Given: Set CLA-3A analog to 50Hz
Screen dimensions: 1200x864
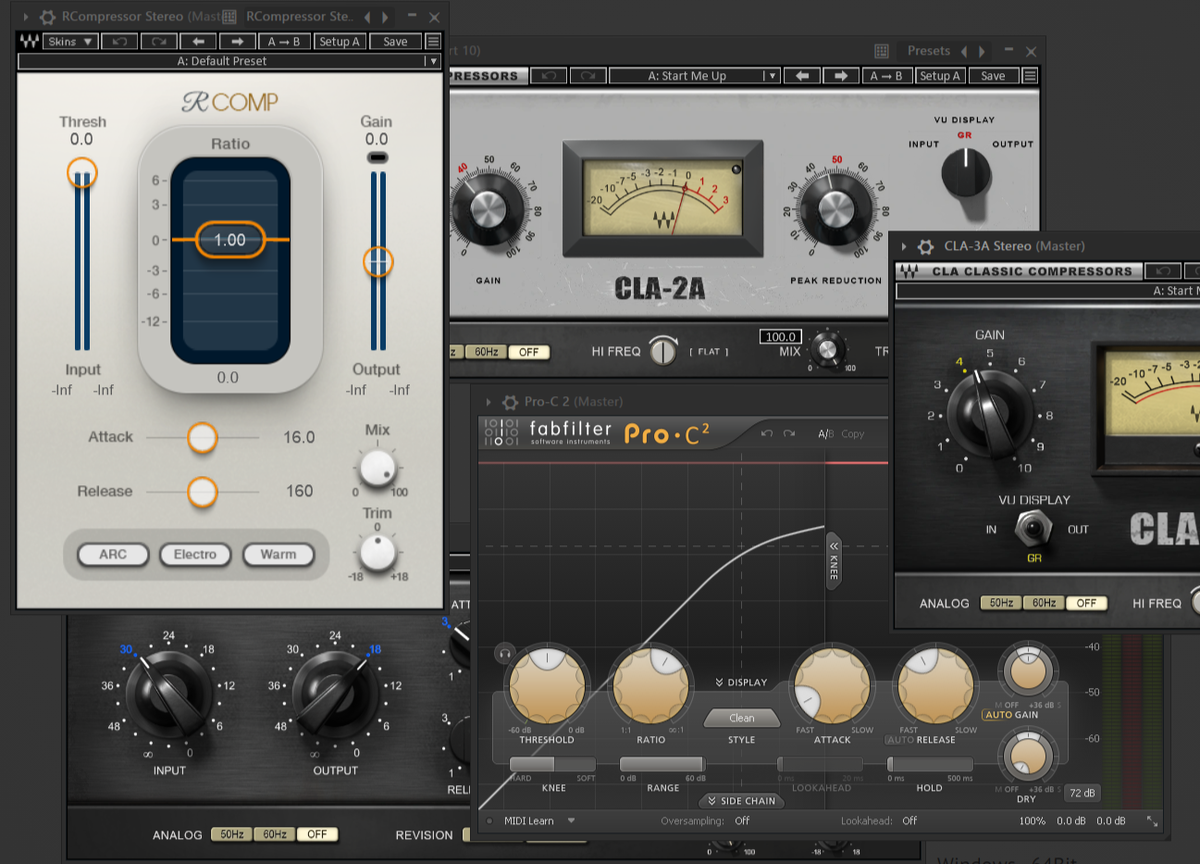Looking at the screenshot, I should click(1001, 603).
